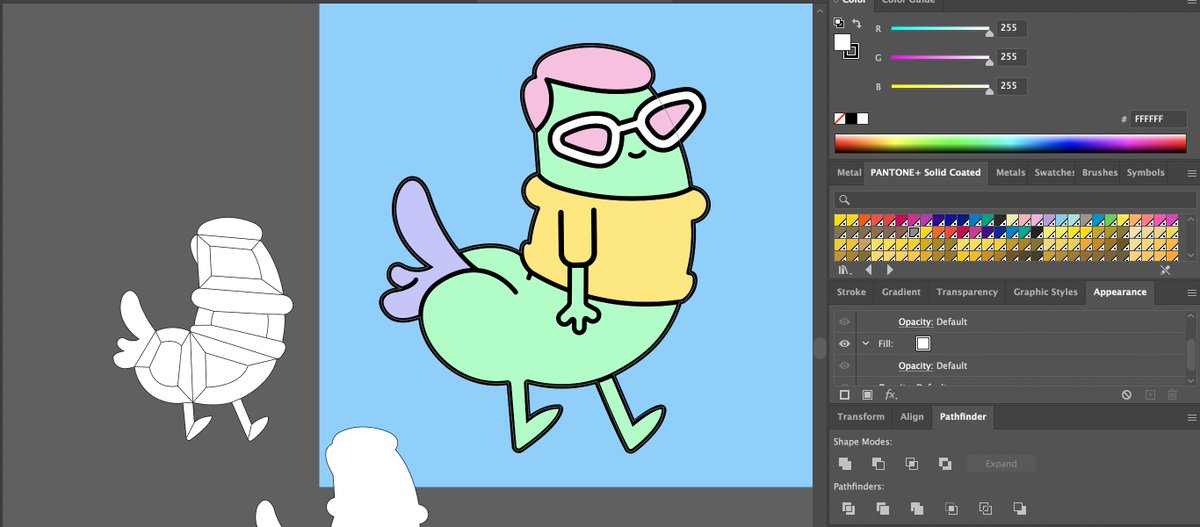The width and height of the screenshot is (1200, 527).
Task: Open the Appearance panel options menu
Action: point(1190,292)
